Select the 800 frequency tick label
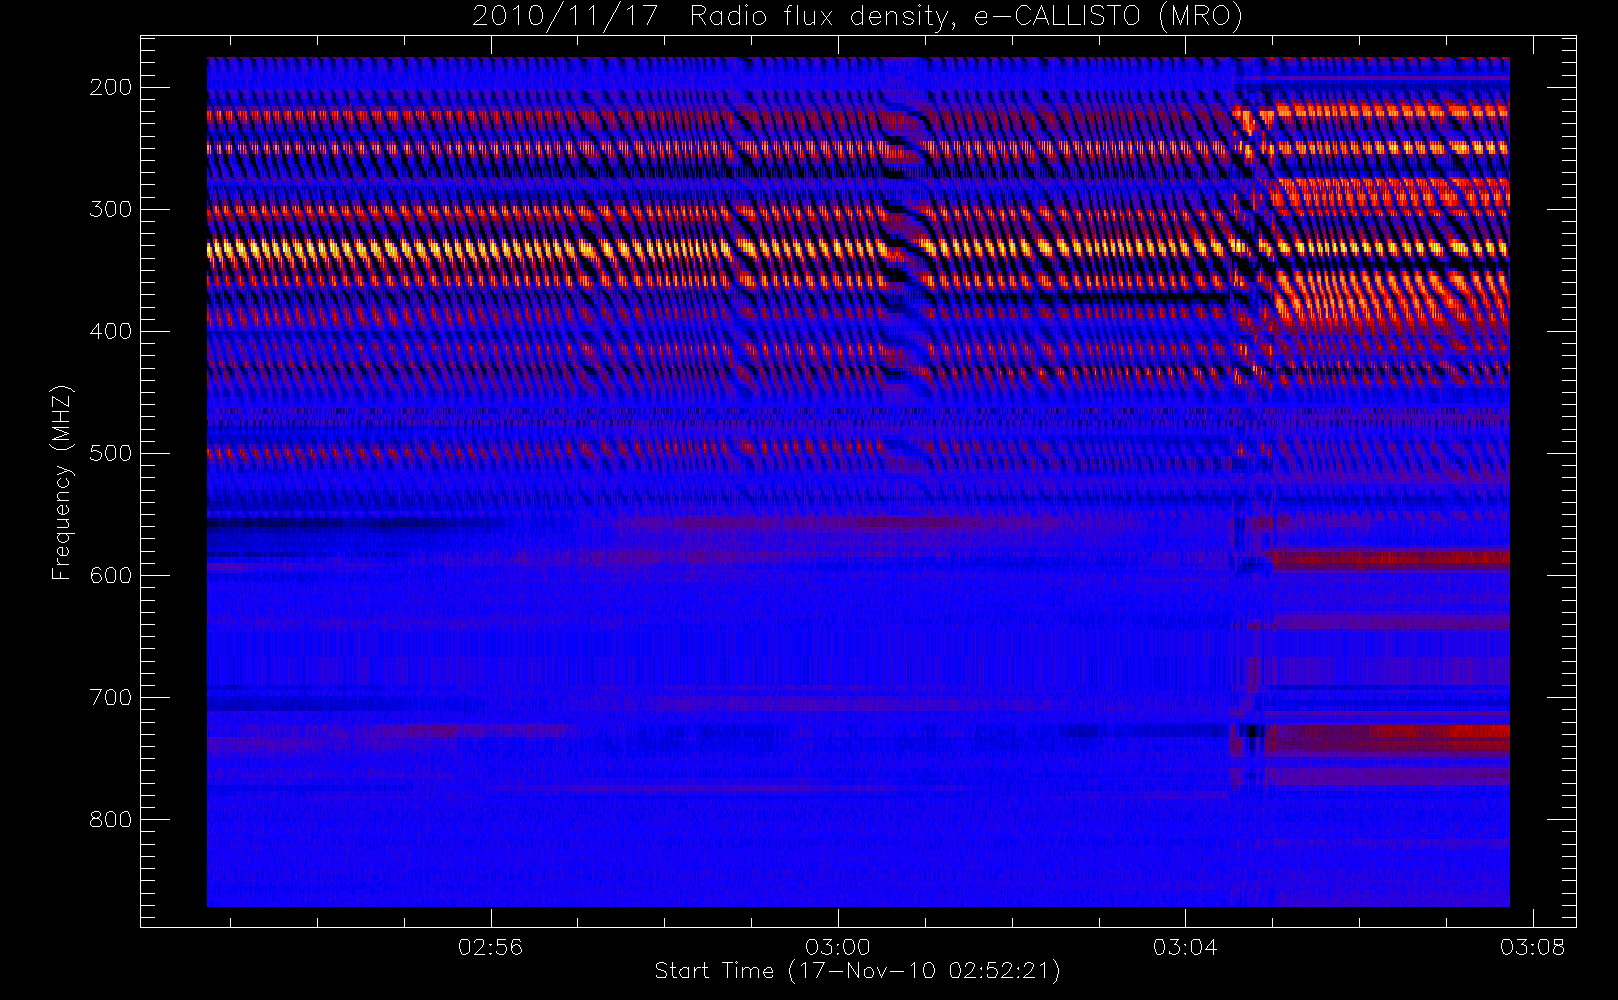Viewport: 1618px width, 1000px height. 111,819
